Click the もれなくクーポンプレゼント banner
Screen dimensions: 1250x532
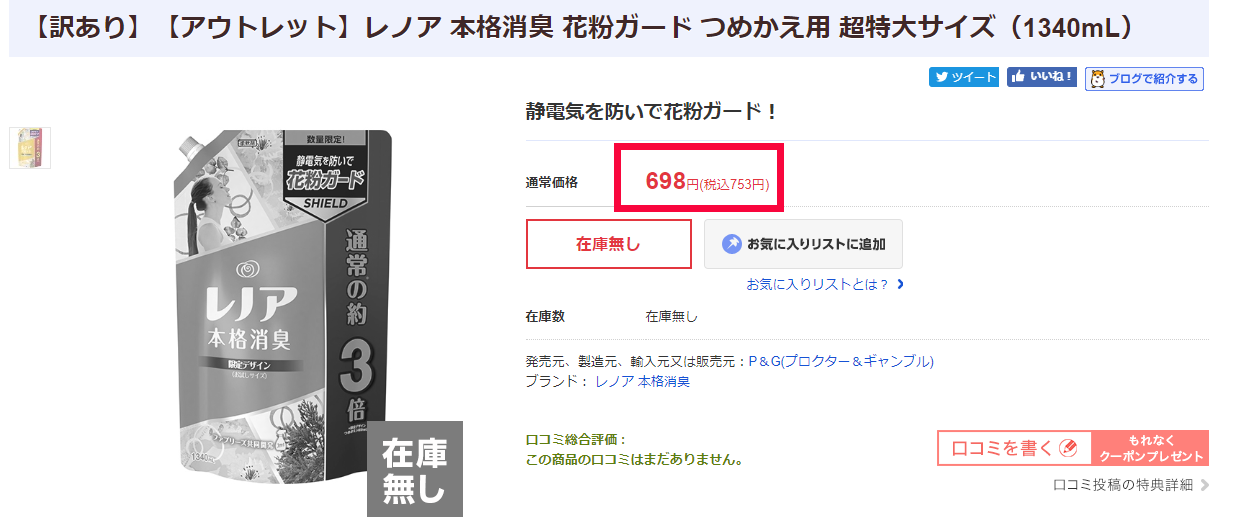(x=1150, y=448)
